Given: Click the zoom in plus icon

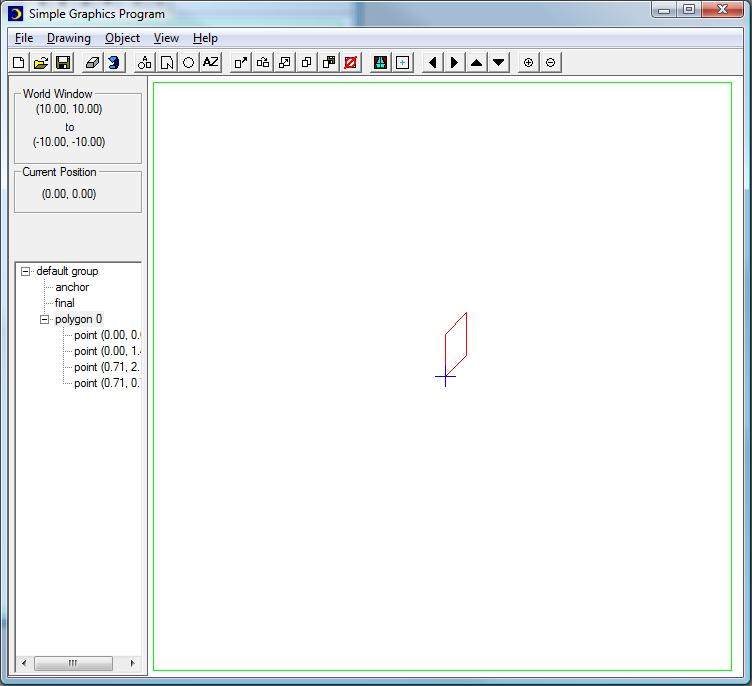Looking at the screenshot, I should (528, 62).
